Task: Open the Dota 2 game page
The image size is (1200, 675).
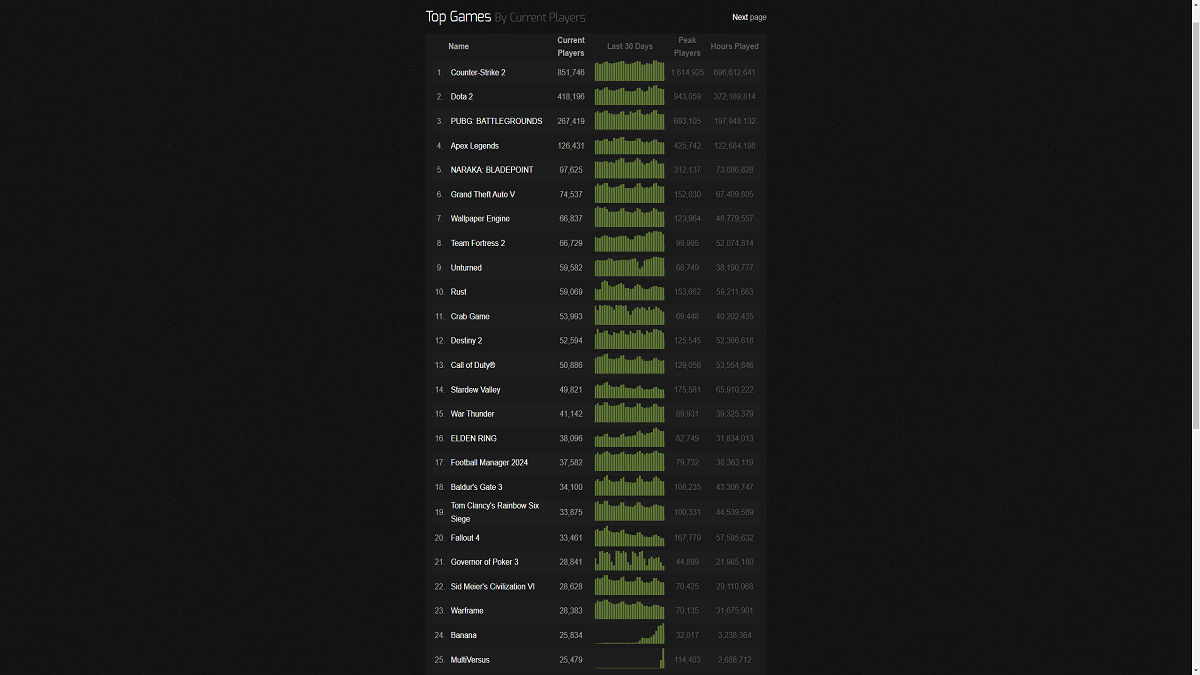Action: pos(462,96)
